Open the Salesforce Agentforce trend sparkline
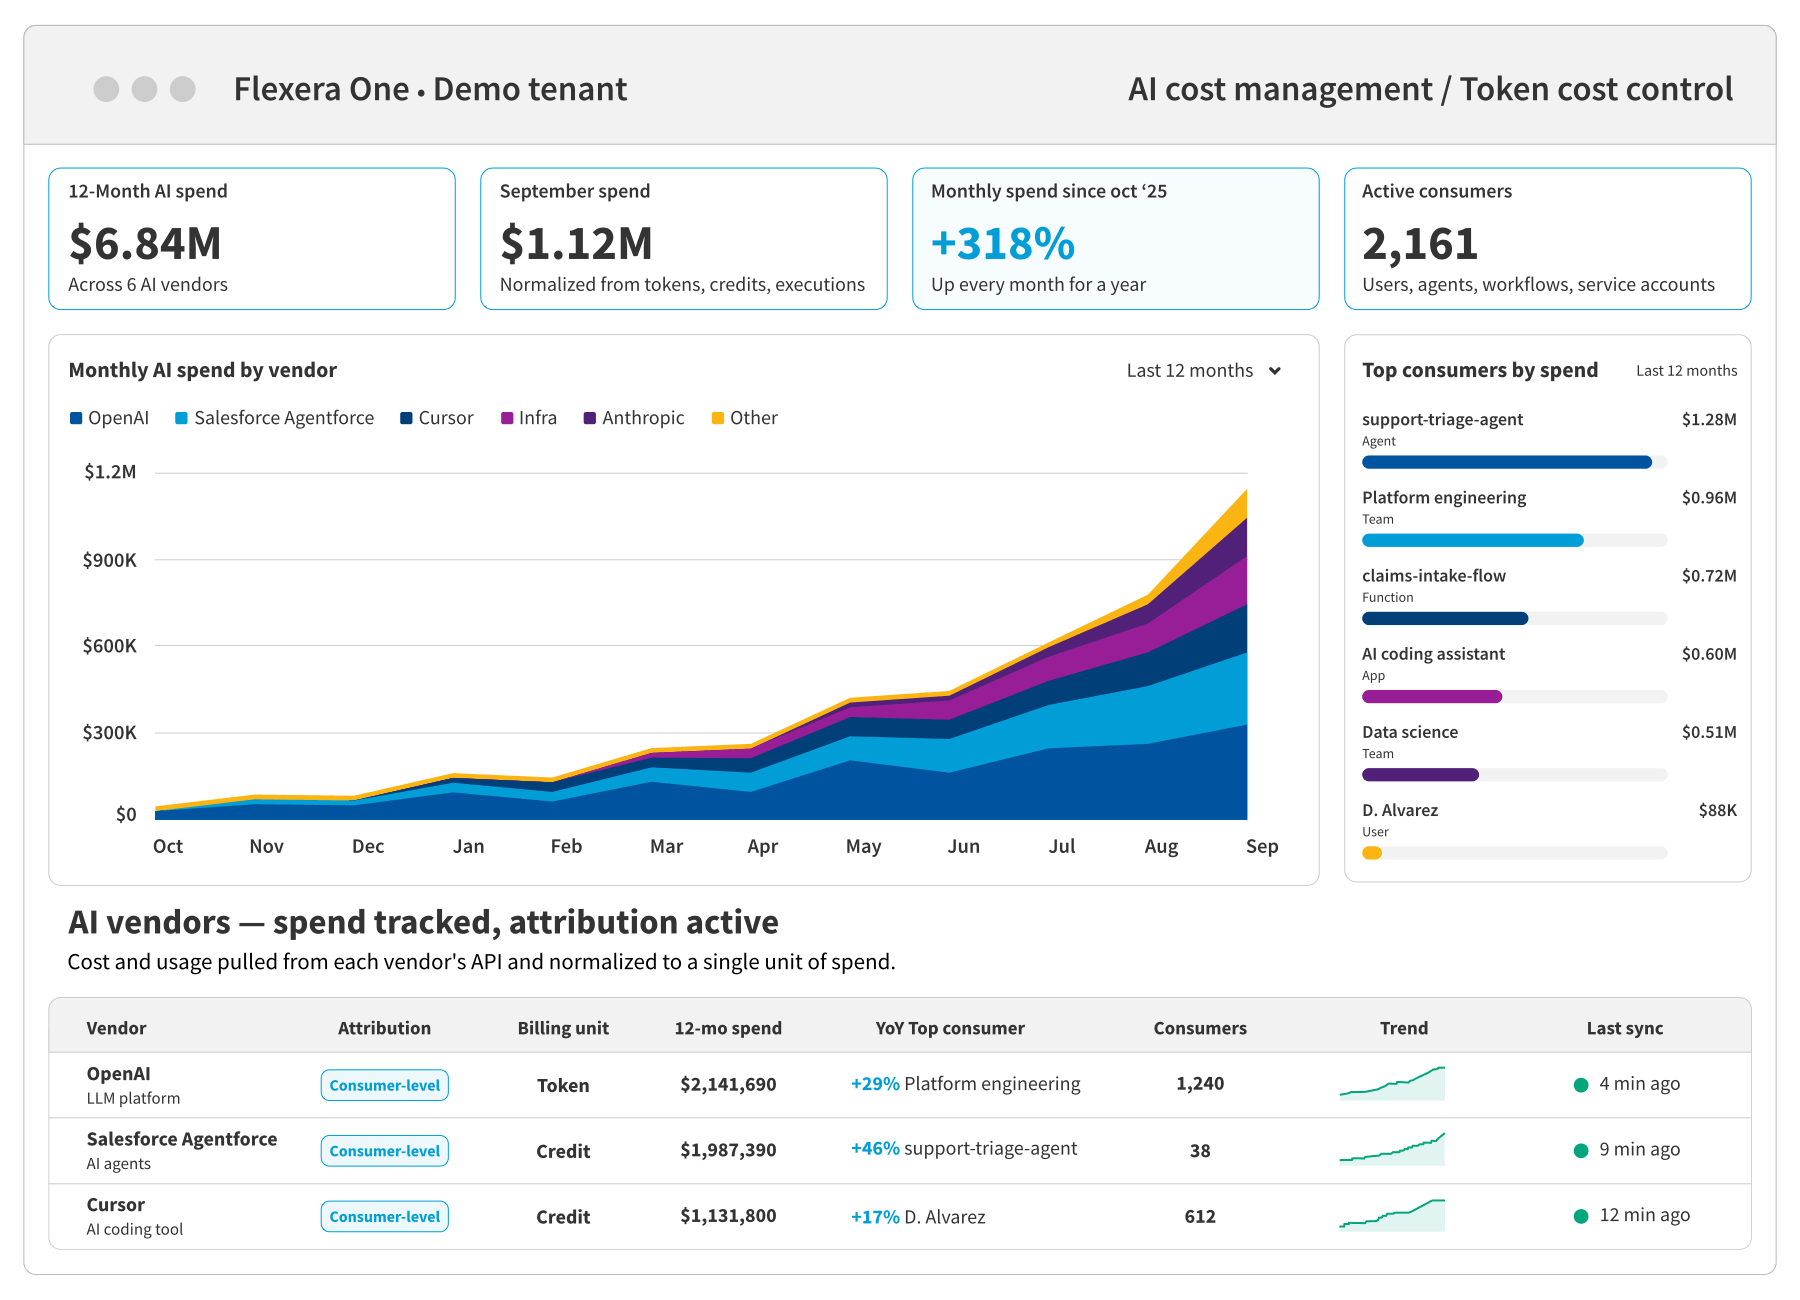 point(1392,1149)
